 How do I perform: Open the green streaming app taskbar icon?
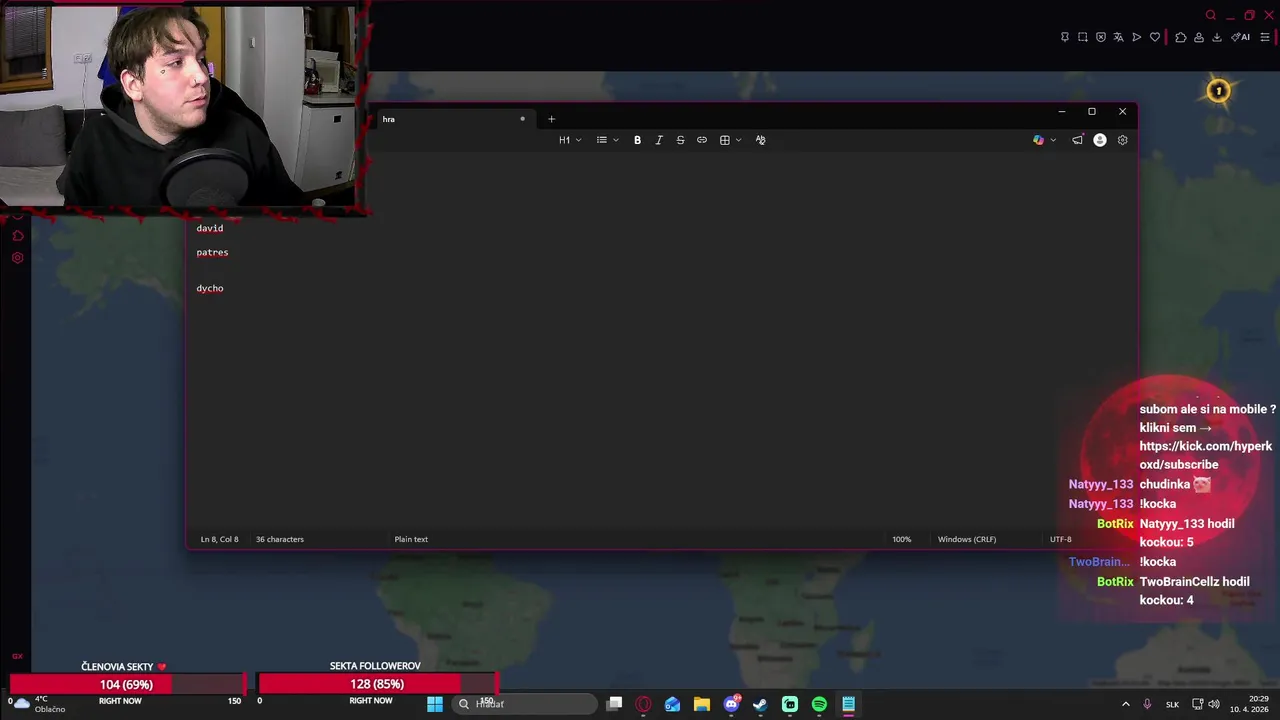point(790,704)
